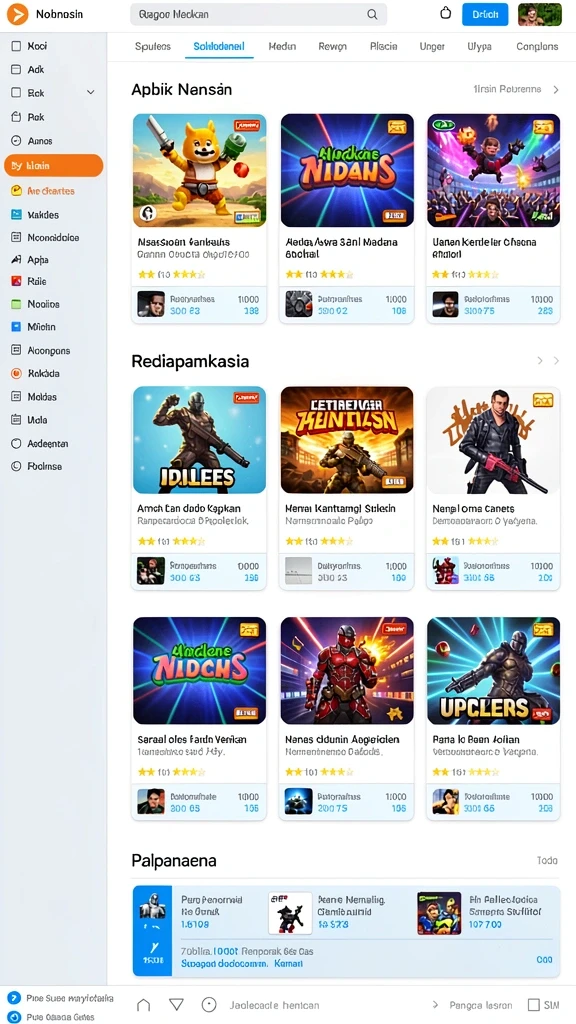Open the Nidans game thumbnail in Apbik Nensán

(x=347, y=170)
